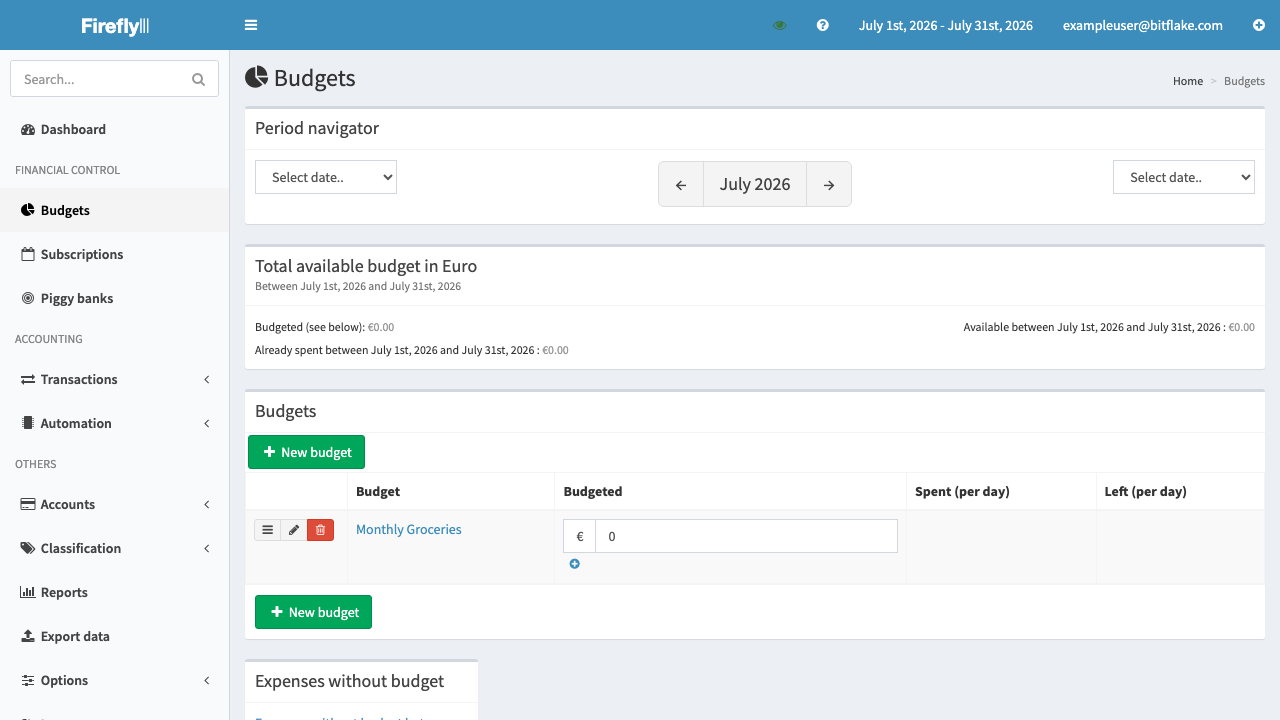
Task: Go to the next month with right arrow
Action: click(829, 184)
